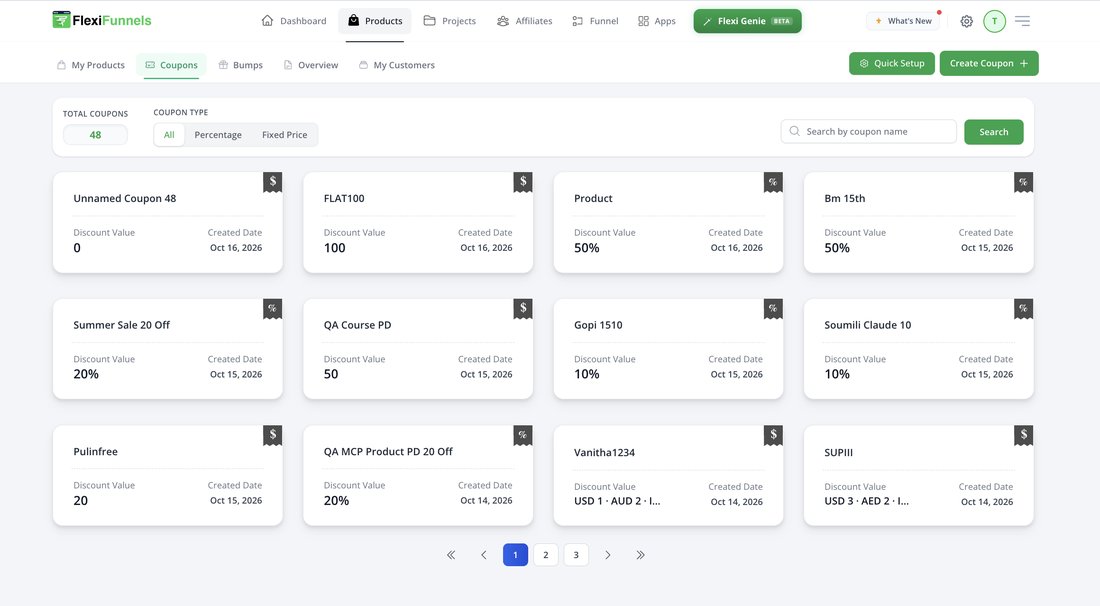
Task: Filter coupons by Percentage type
Action: pyautogui.click(x=218, y=135)
